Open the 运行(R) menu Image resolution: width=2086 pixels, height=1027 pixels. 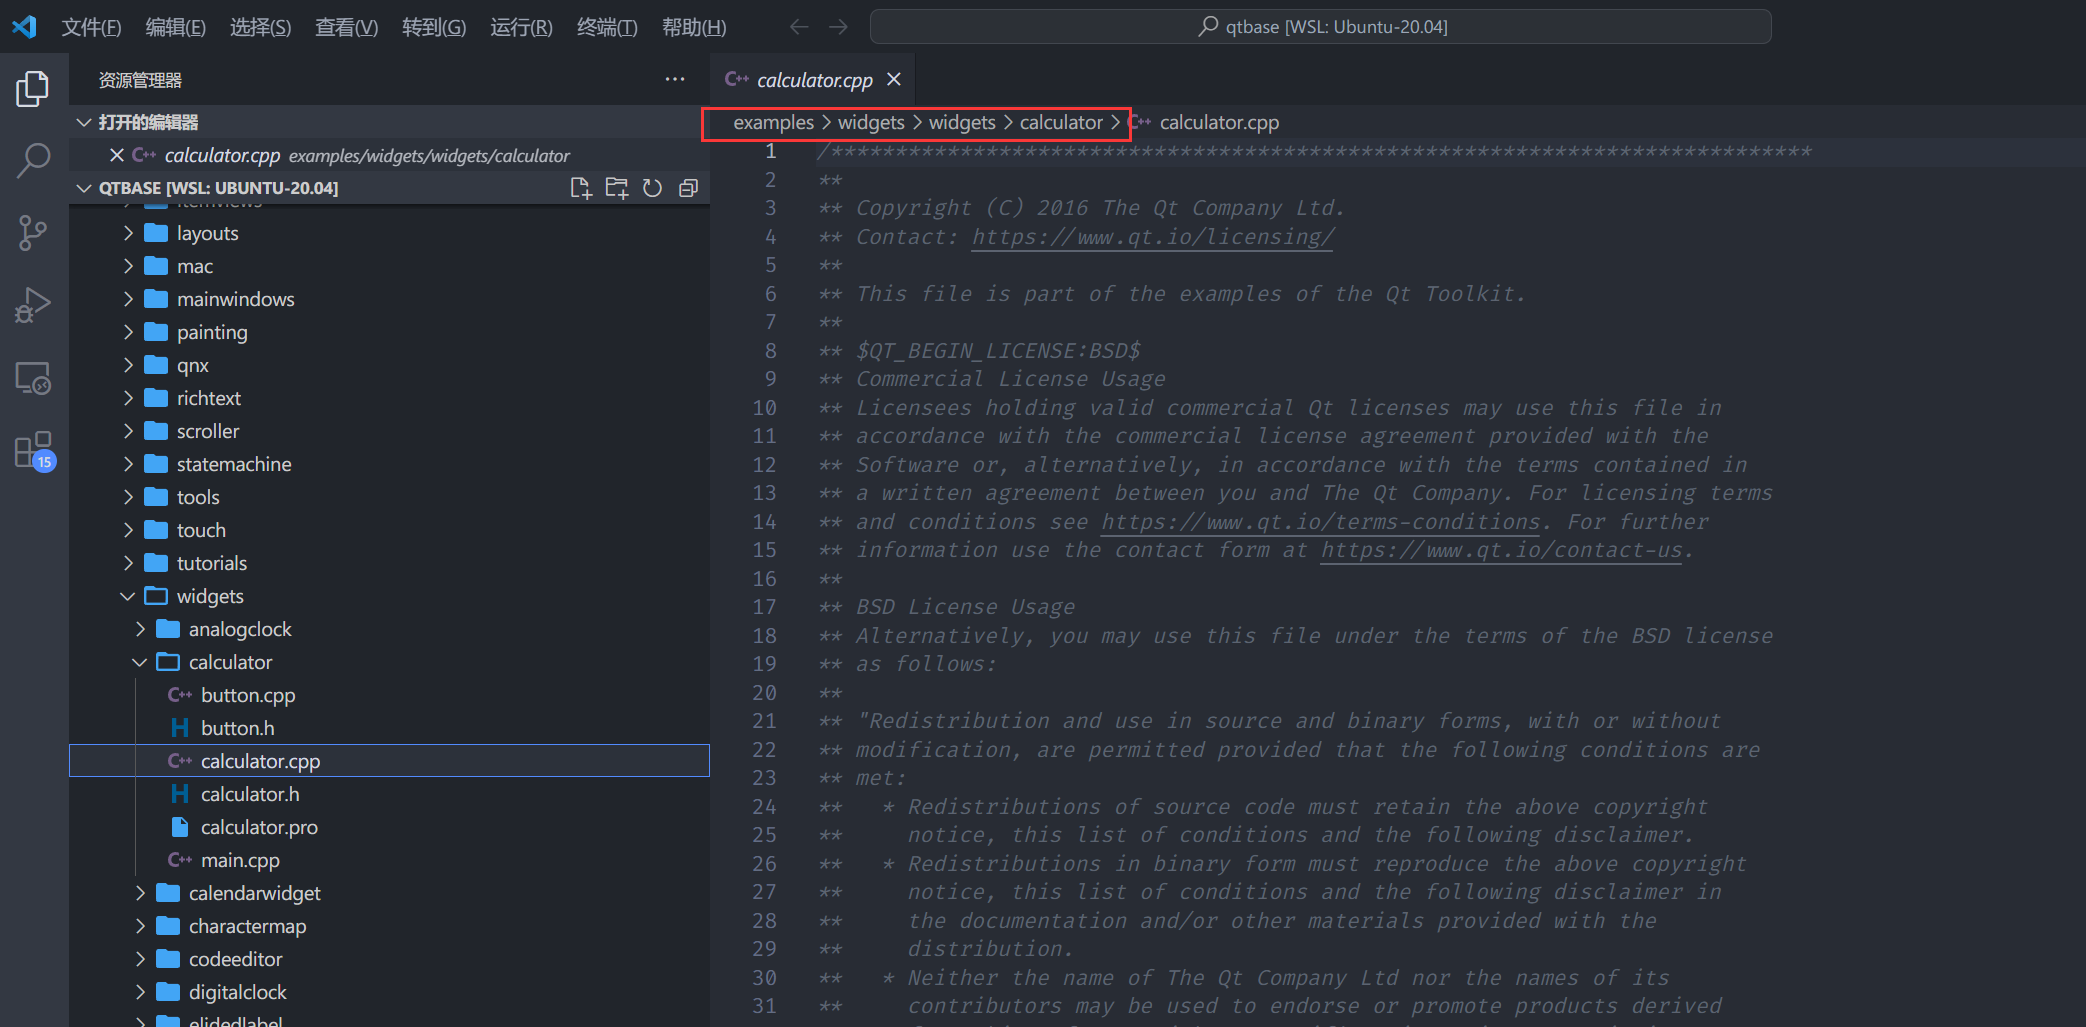coord(521,27)
